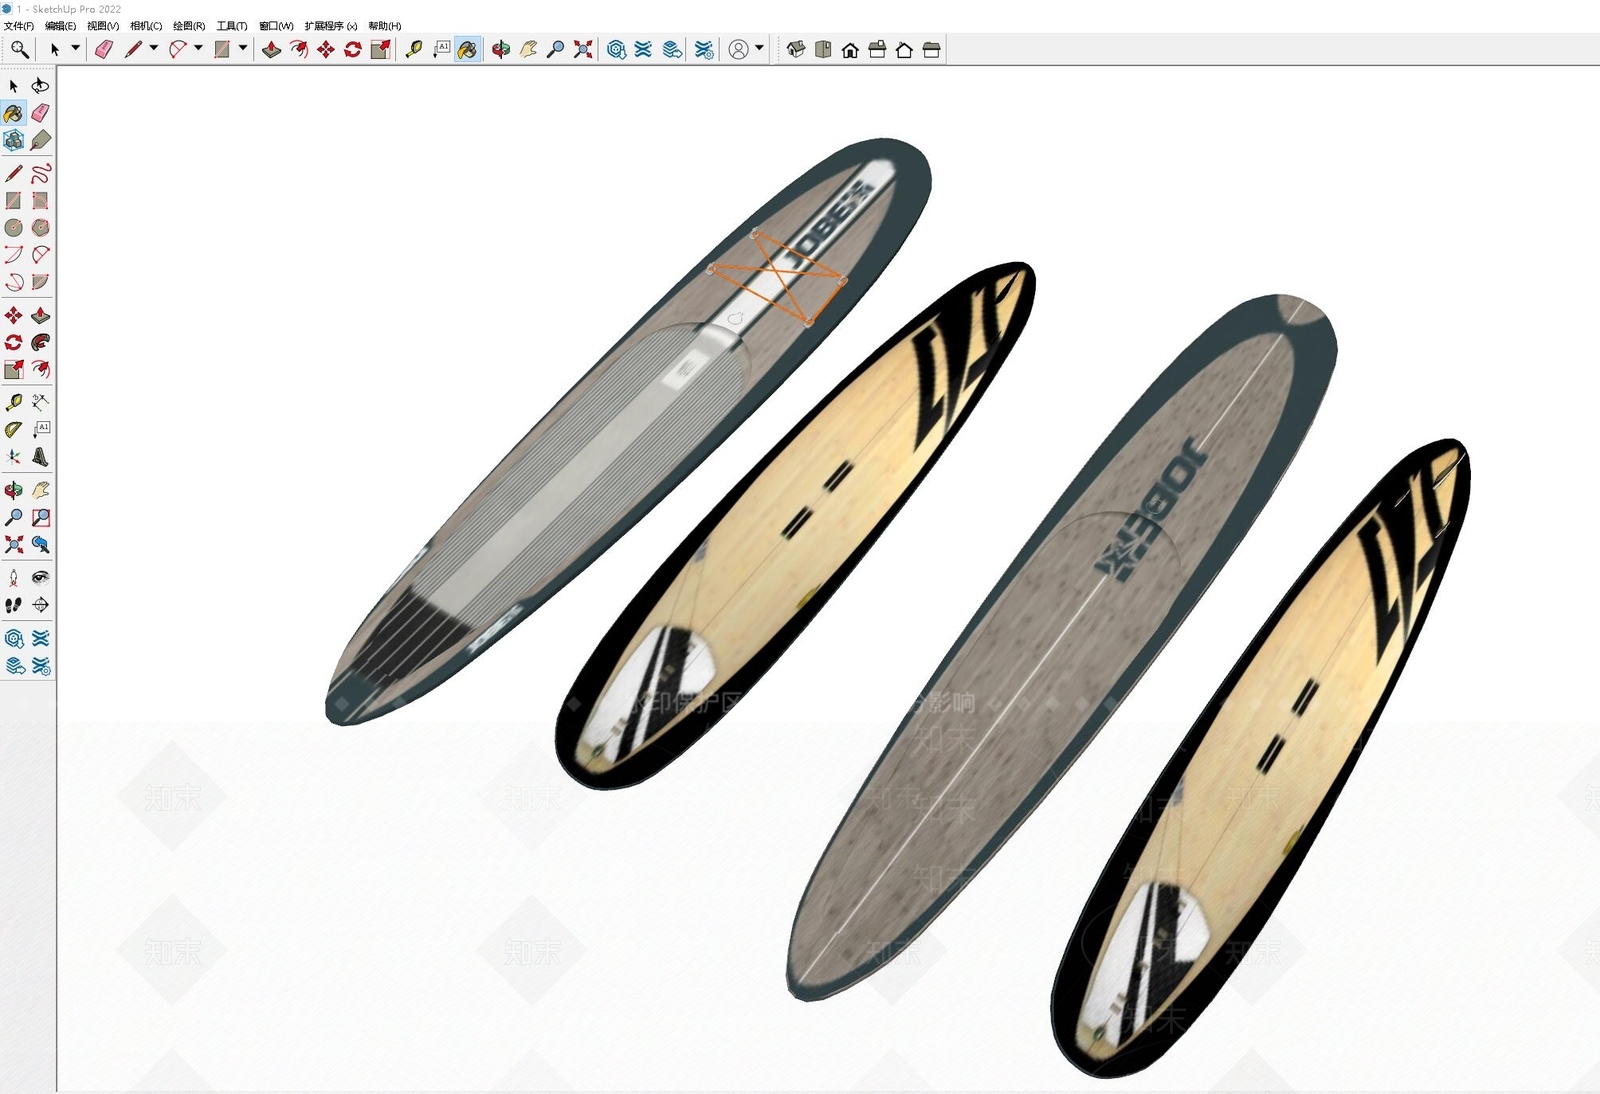Switch to Front view house icon

click(850, 49)
